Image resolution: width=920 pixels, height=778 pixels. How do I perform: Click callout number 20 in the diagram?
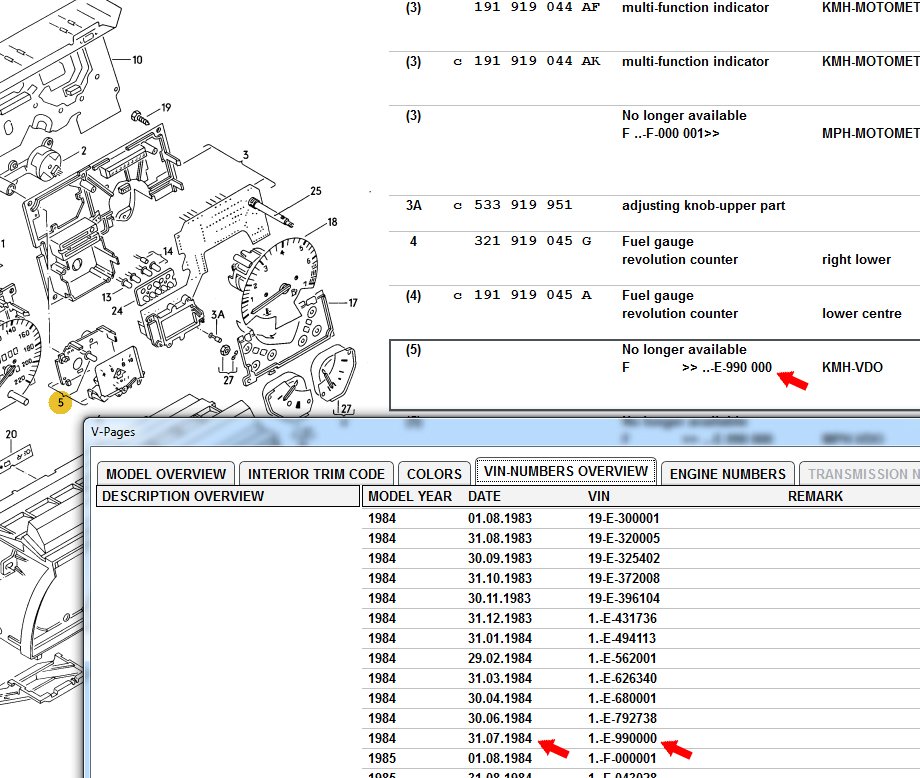pos(11,434)
